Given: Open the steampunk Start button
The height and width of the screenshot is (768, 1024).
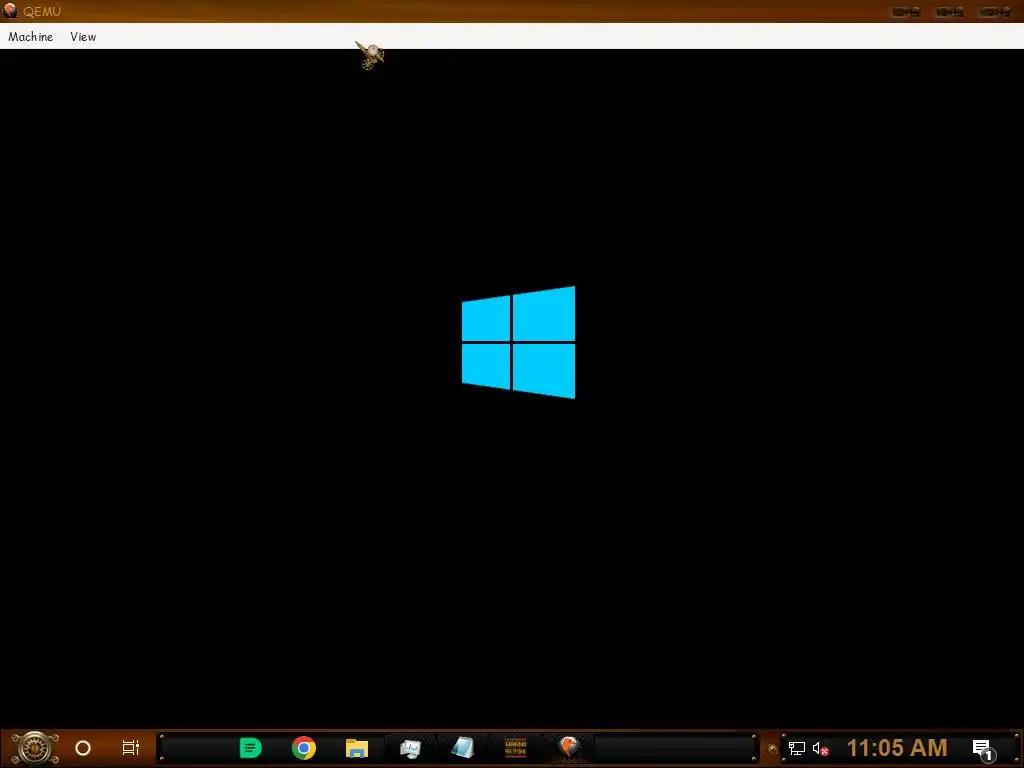Looking at the screenshot, I should coord(35,748).
